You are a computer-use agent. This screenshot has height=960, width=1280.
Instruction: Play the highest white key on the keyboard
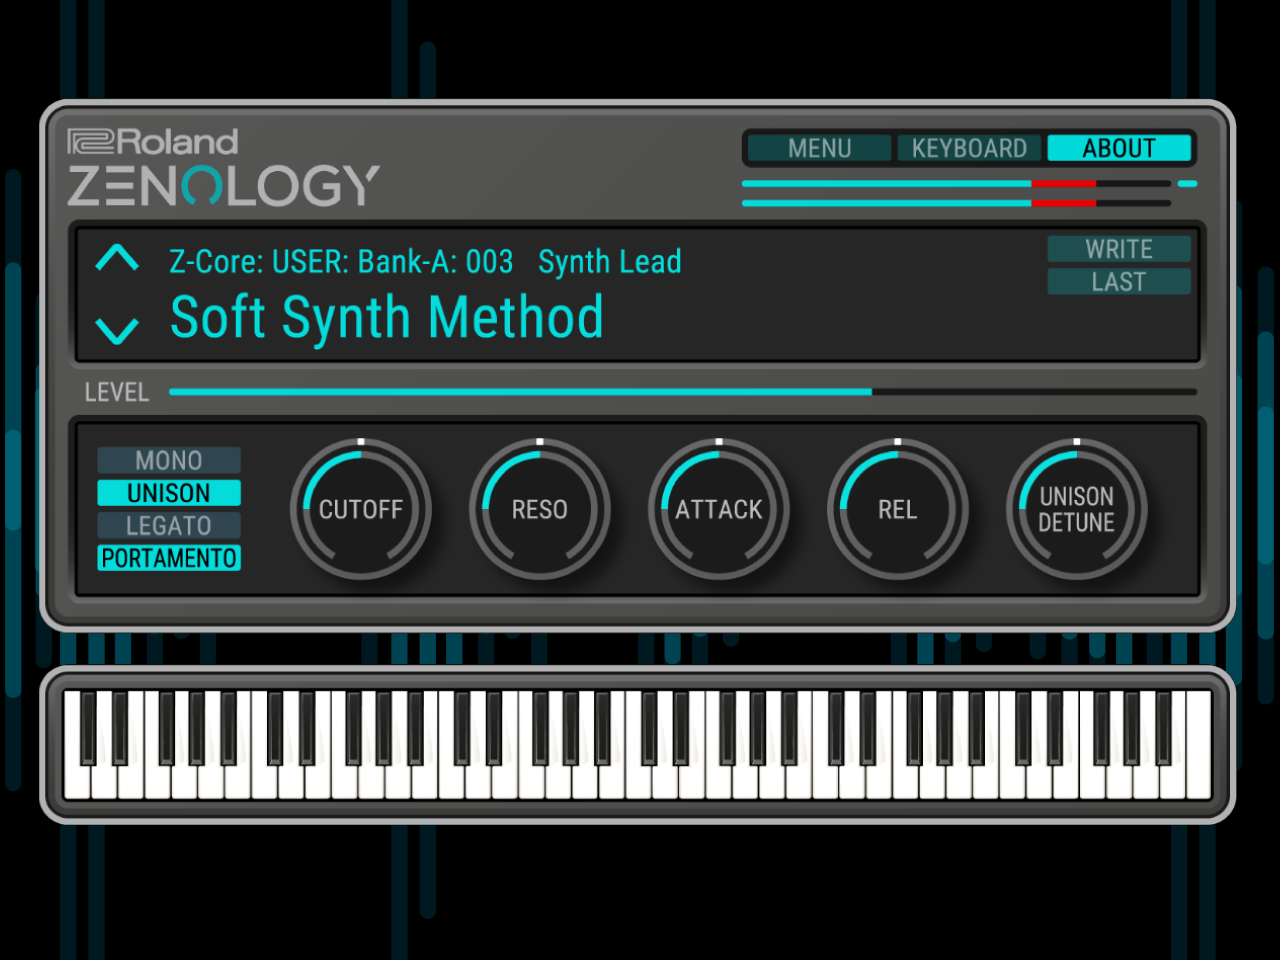click(x=1198, y=745)
